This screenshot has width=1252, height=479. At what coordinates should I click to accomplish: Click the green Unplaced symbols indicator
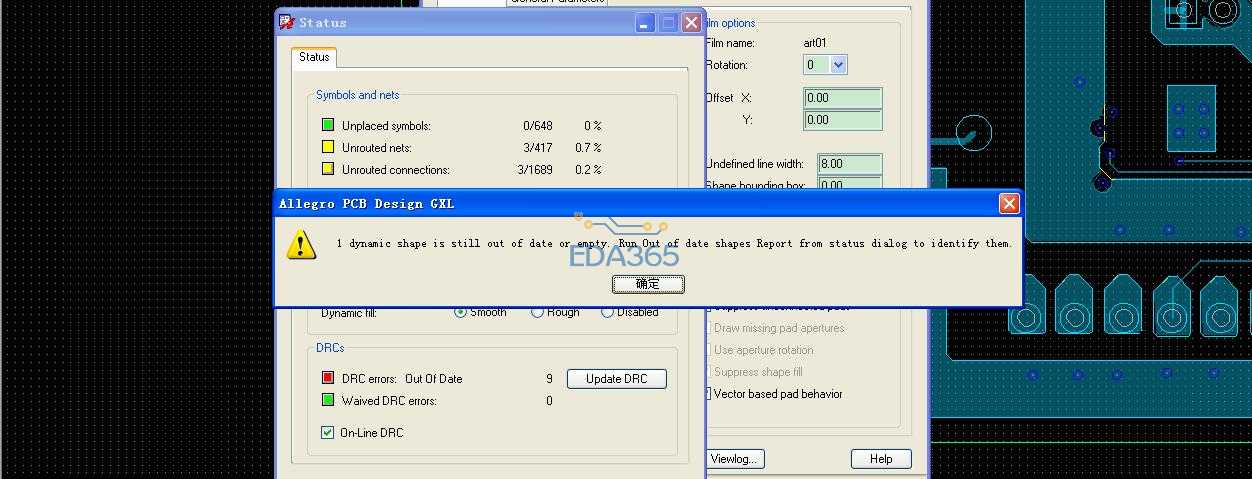[x=328, y=125]
